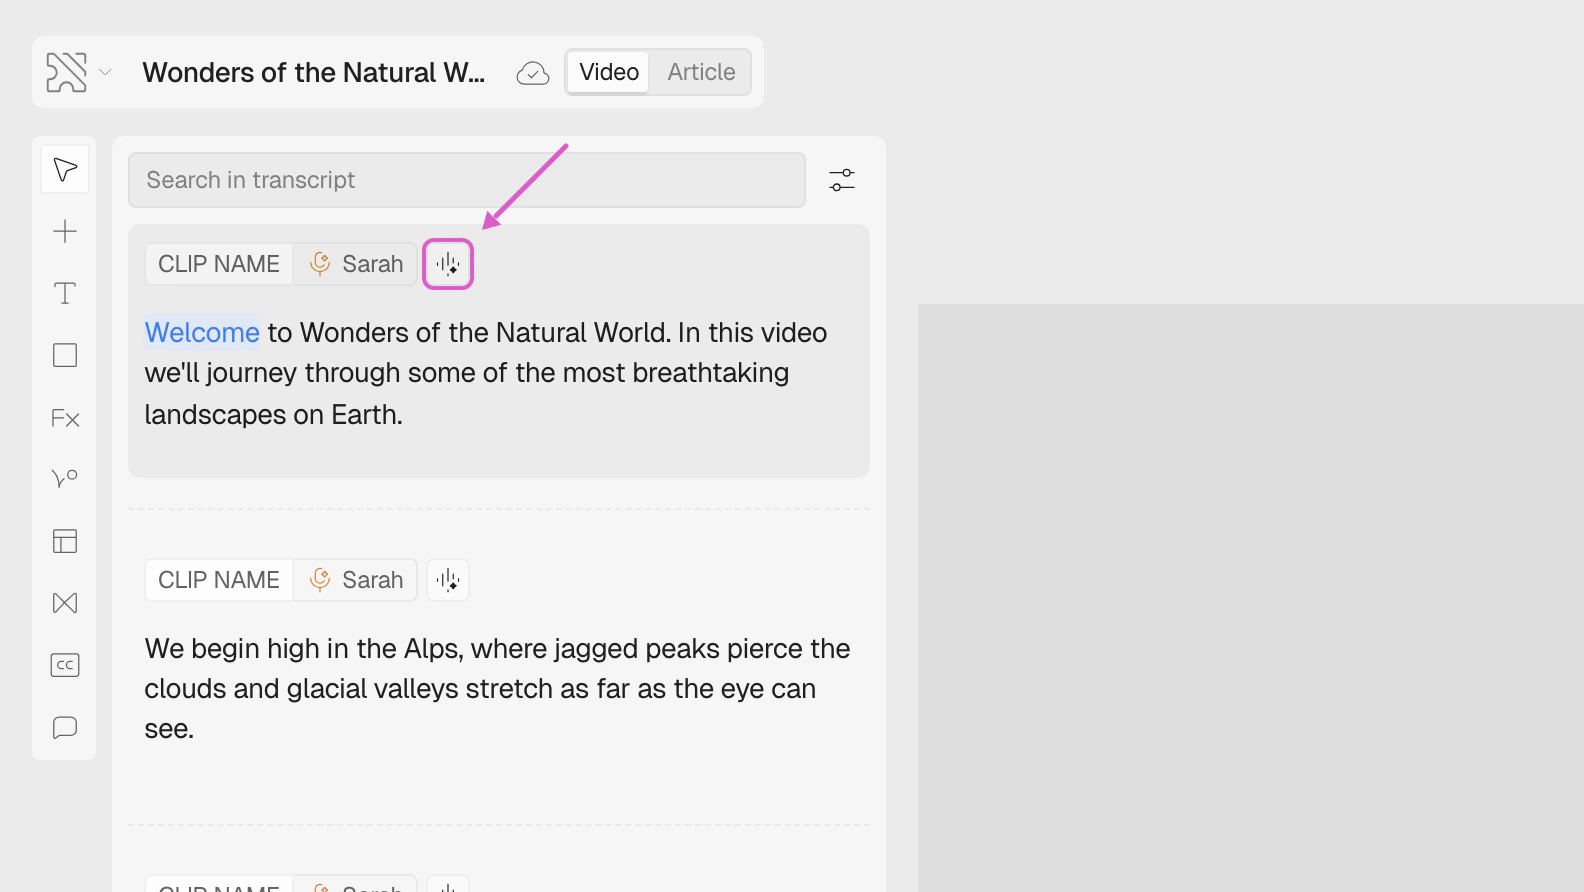The height and width of the screenshot is (892, 1584).
Task: Click the text 'clouds and glacial valleys stretch'
Action: [x=348, y=689]
